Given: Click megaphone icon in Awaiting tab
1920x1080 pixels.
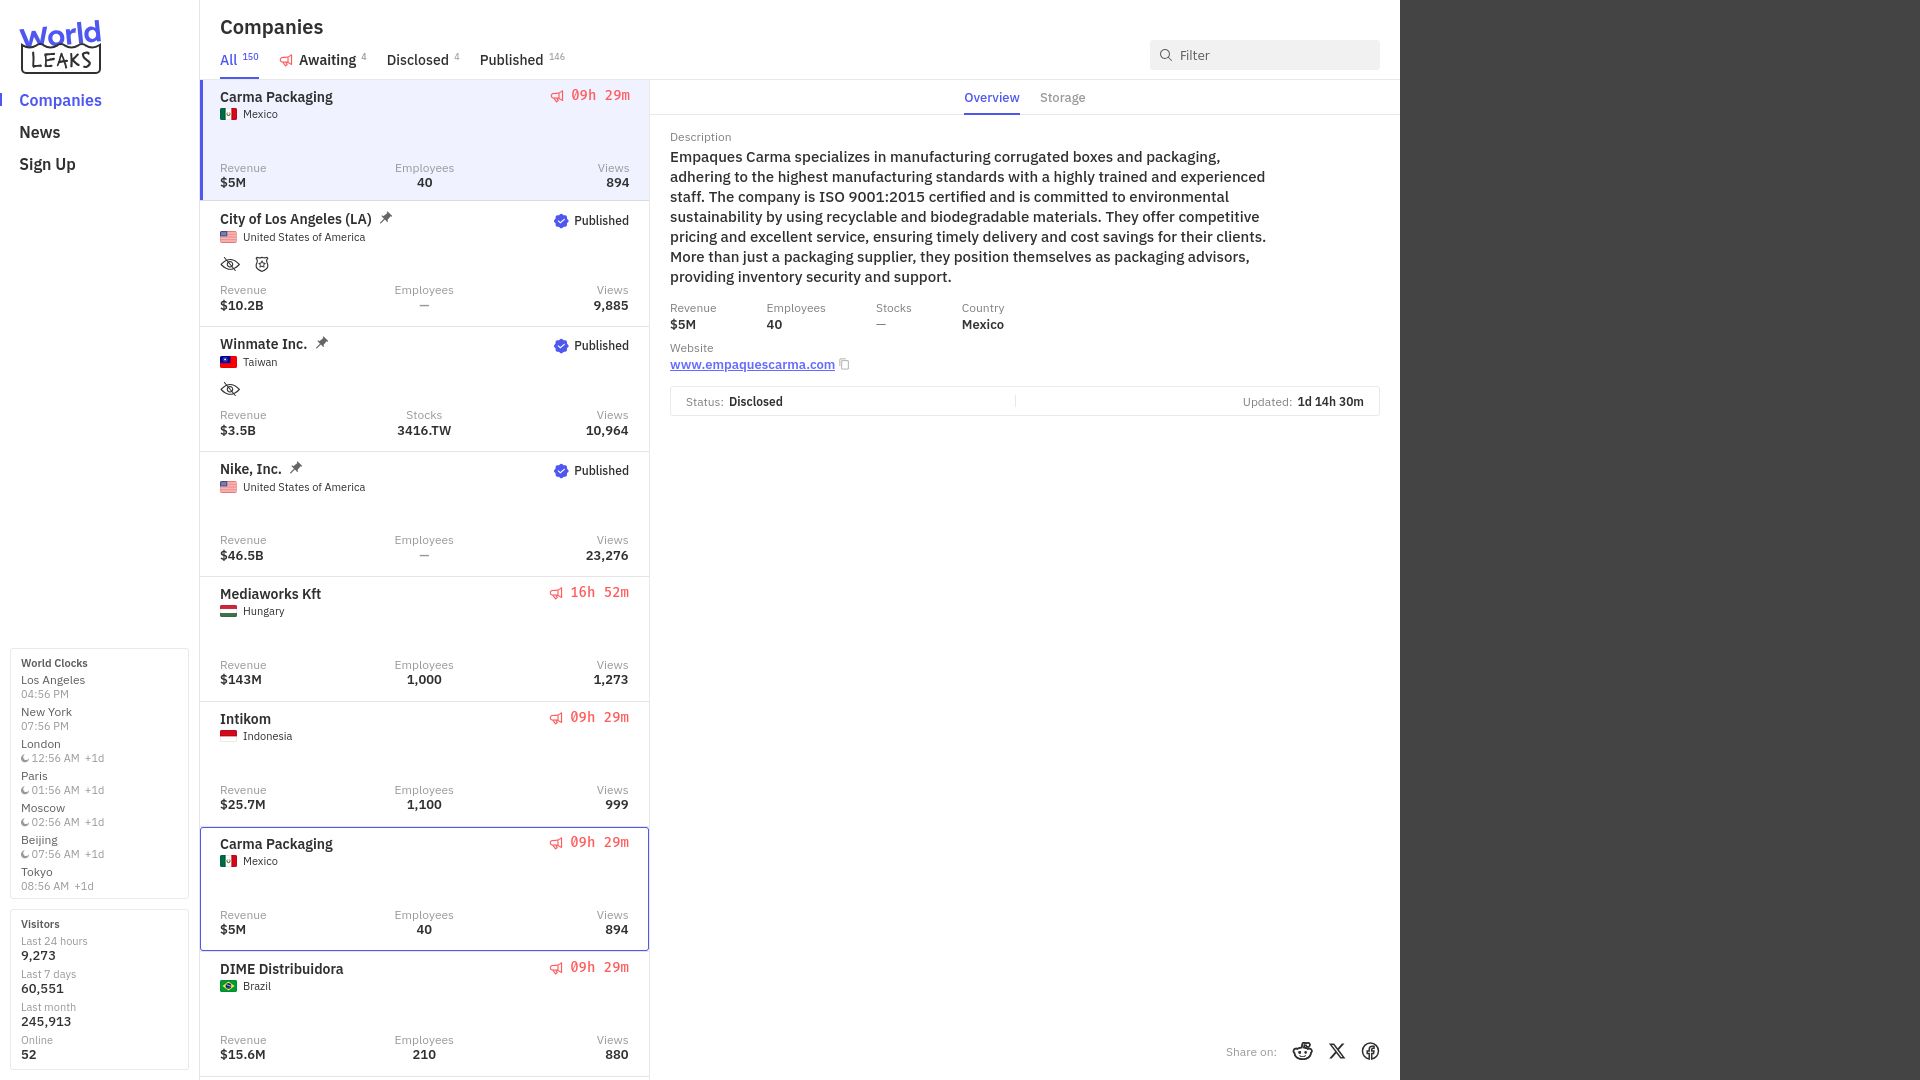Looking at the screenshot, I should (x=286, y=61).
